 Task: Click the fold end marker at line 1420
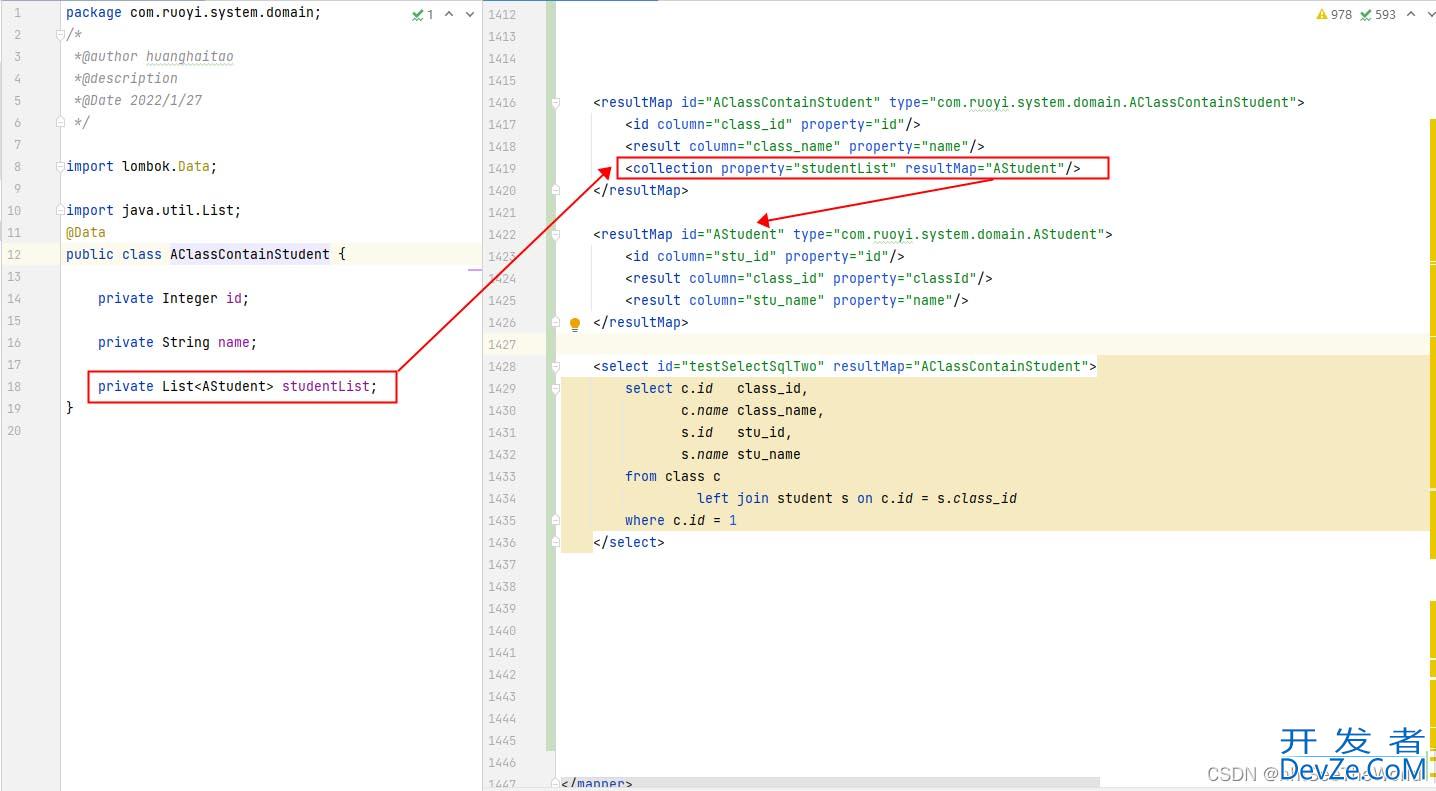click(x=555, y=190)
